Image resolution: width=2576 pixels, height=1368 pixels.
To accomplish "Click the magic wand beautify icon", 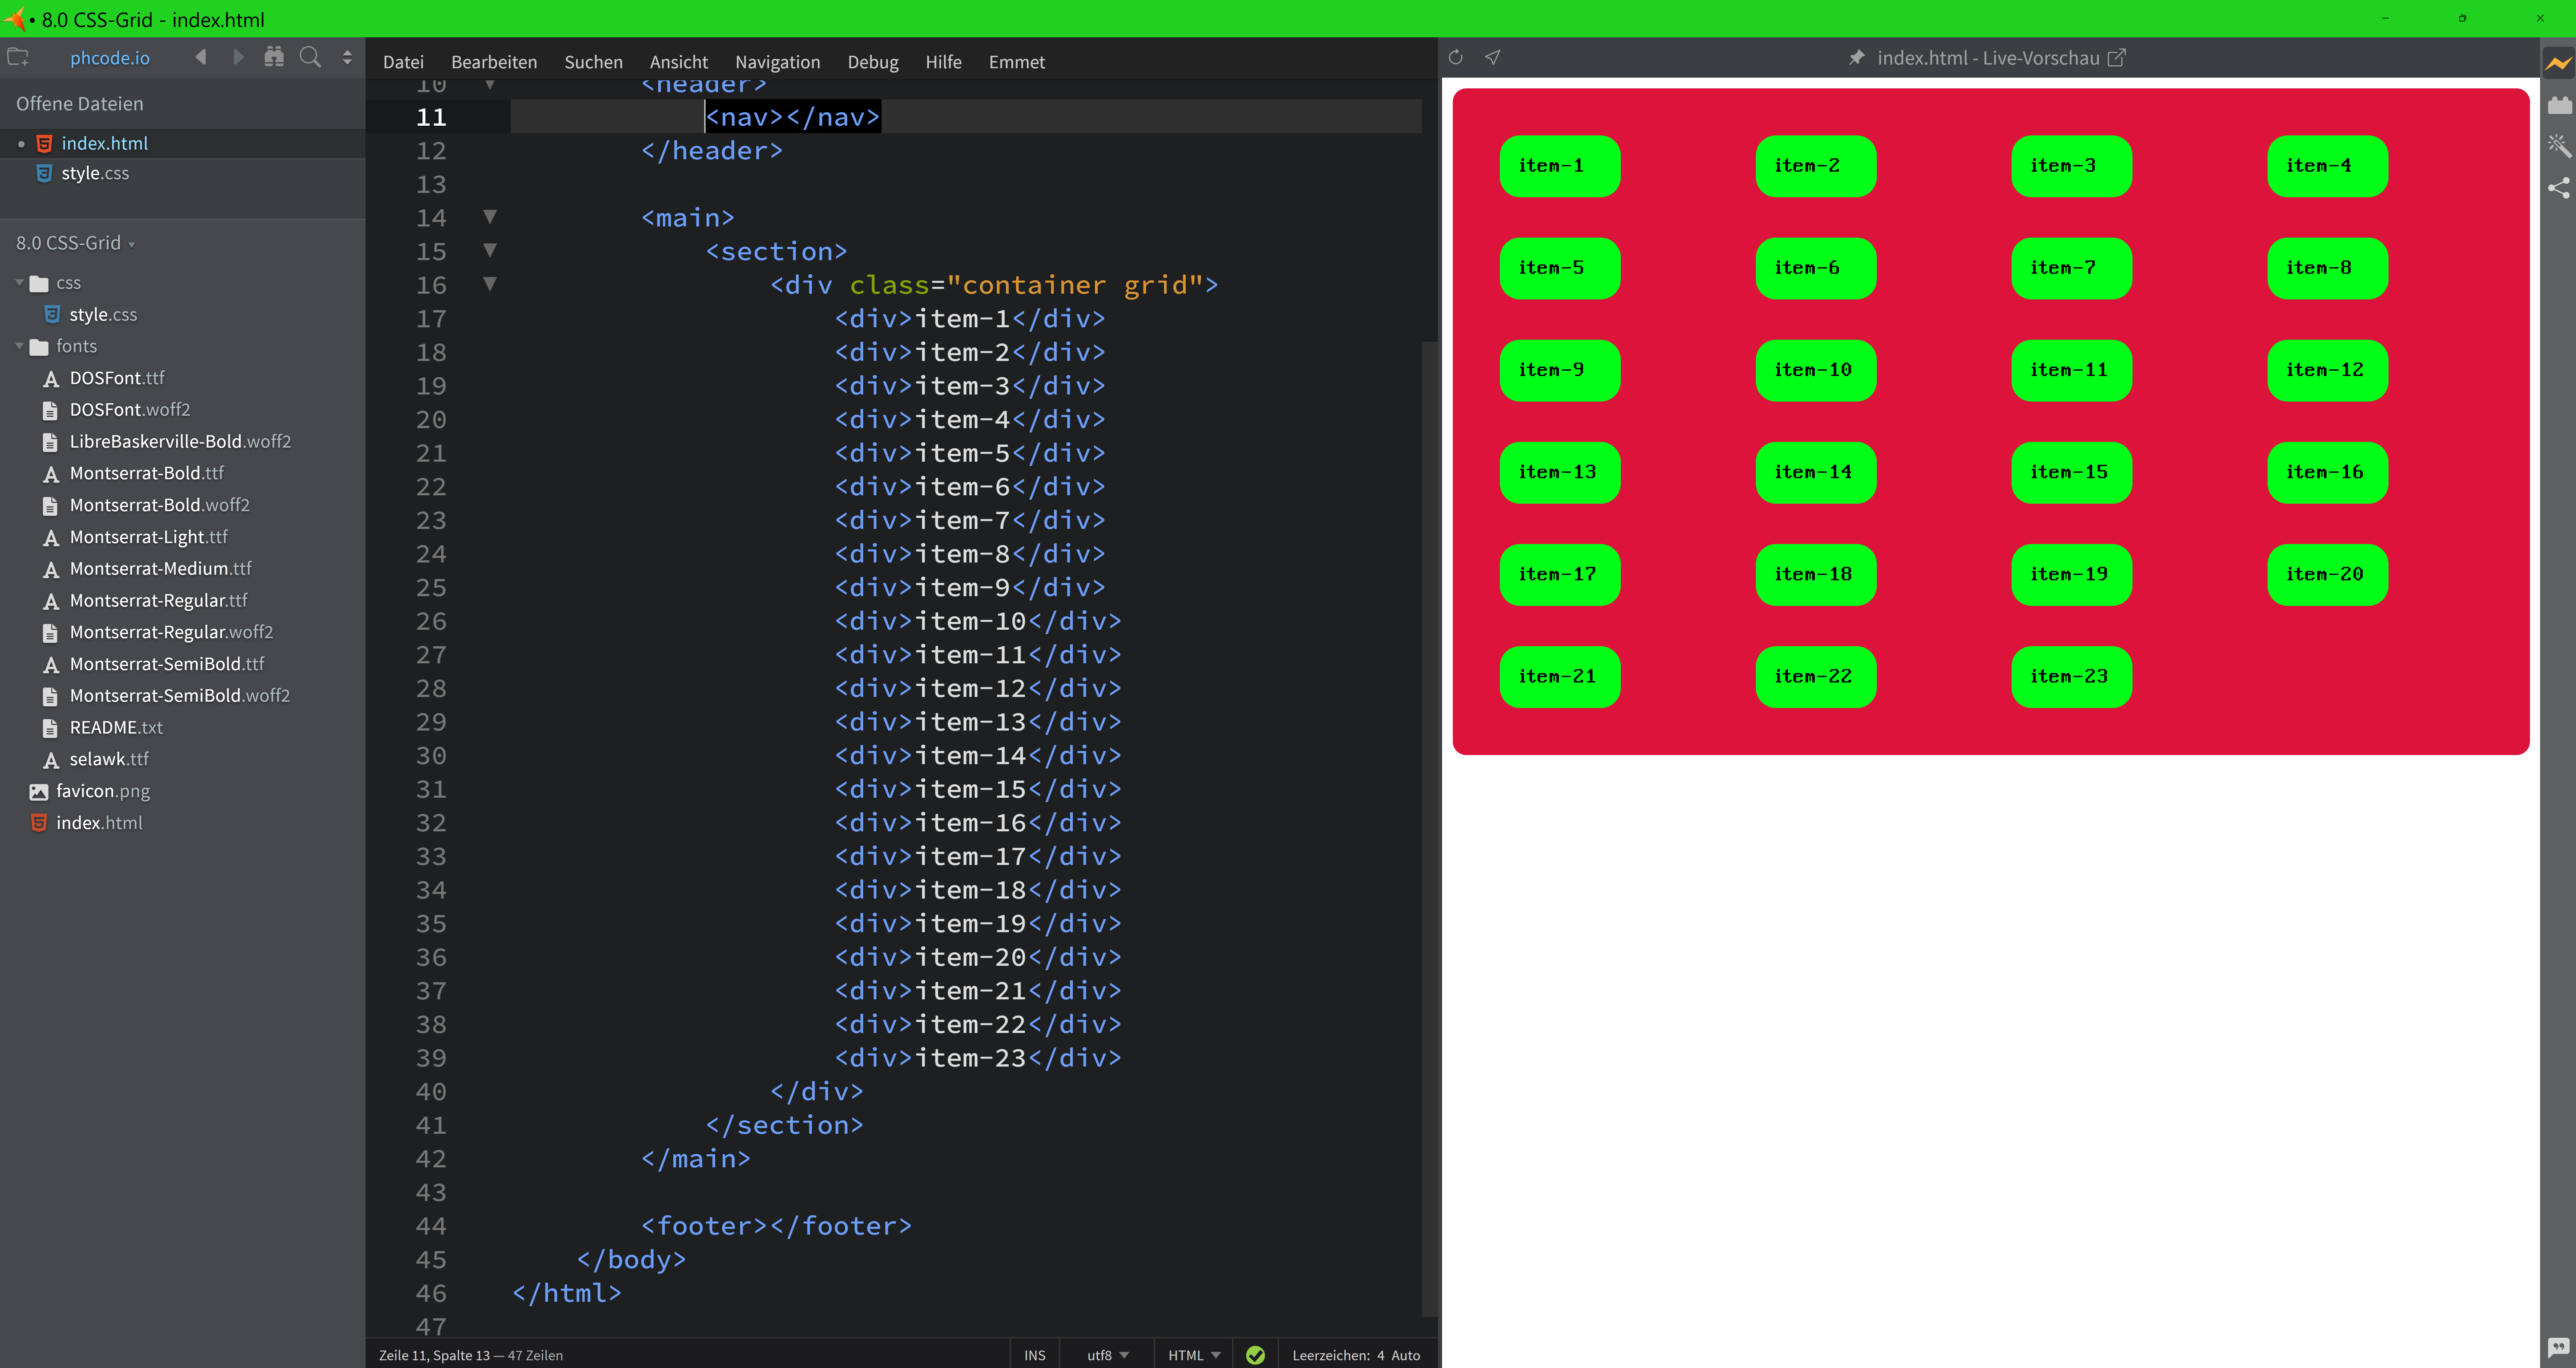I will coord(2559,146).
